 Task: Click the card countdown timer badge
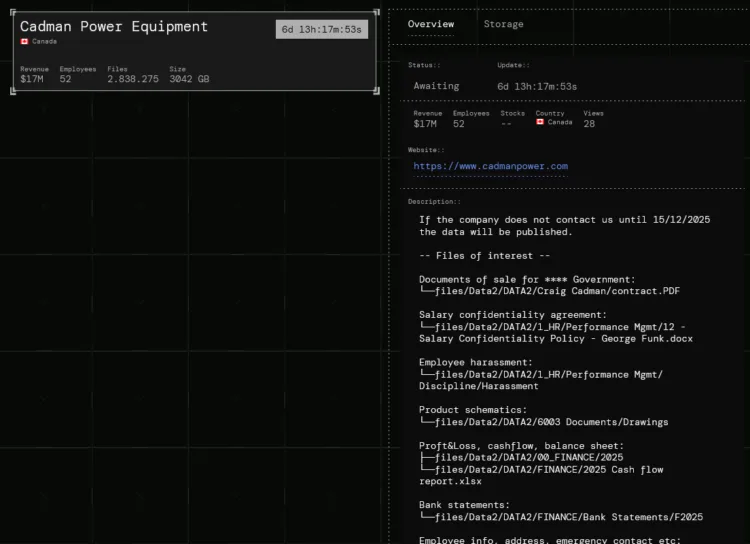(x=321, y=29)
